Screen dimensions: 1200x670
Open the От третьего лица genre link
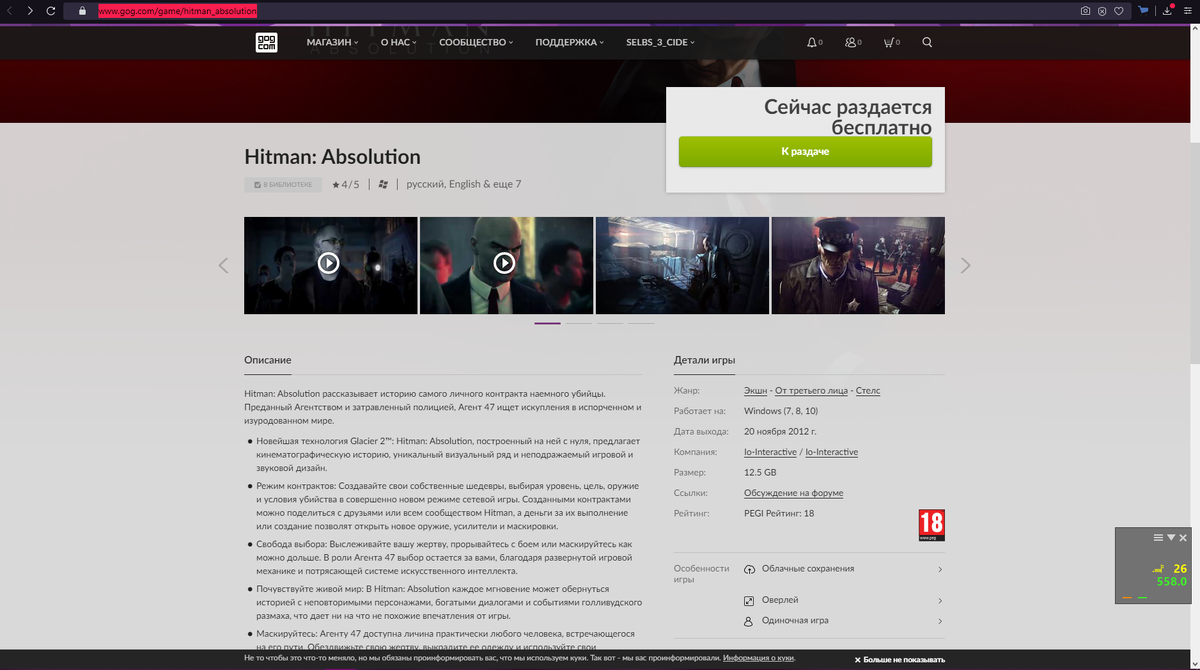tap(811, 391)
